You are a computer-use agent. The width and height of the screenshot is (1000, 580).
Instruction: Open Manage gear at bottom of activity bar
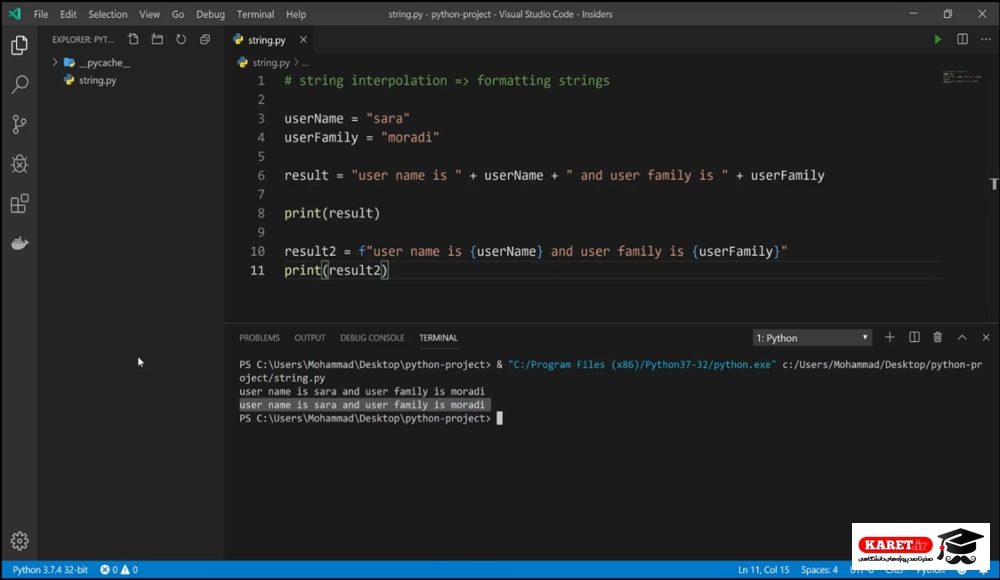pyautogui.click(x=19, y=540)
